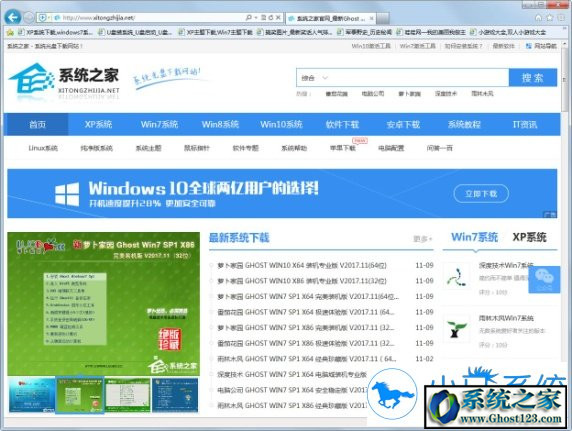
Task: Open 雨林木风 GHOST WIN7 SP1 X64 entry
Action: tap(306, 359)
